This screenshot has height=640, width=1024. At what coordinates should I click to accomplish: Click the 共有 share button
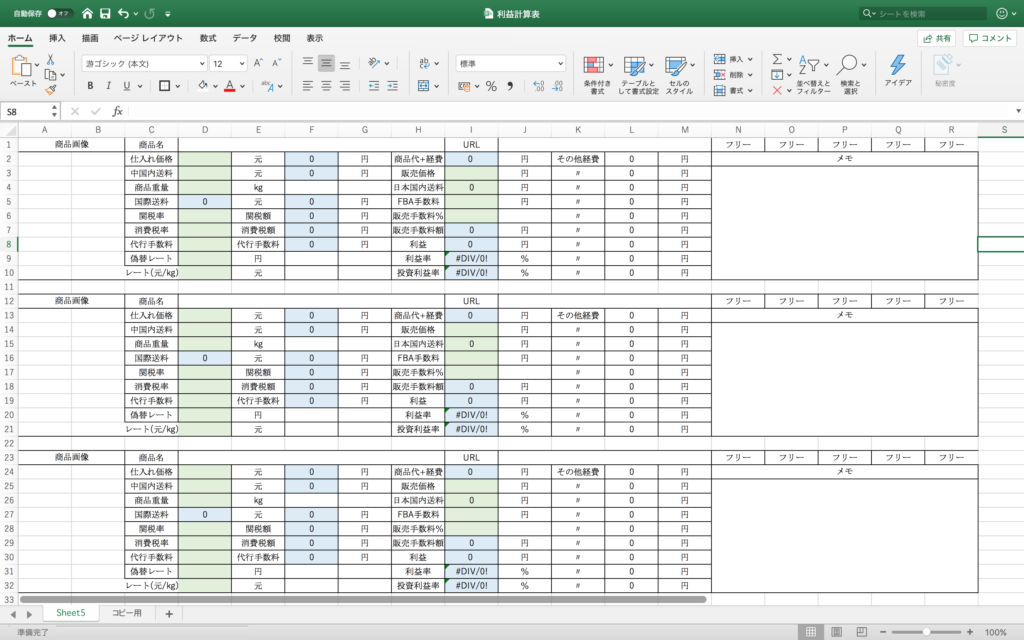pyautogui.click(x=937, y=38)
